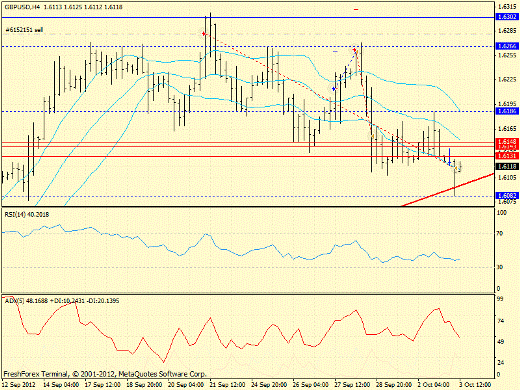The height and width of the screenshot is (390, 520).
Task: Click the RSI(14) 40.2018 indicator label
Action: tap(27, 214)
